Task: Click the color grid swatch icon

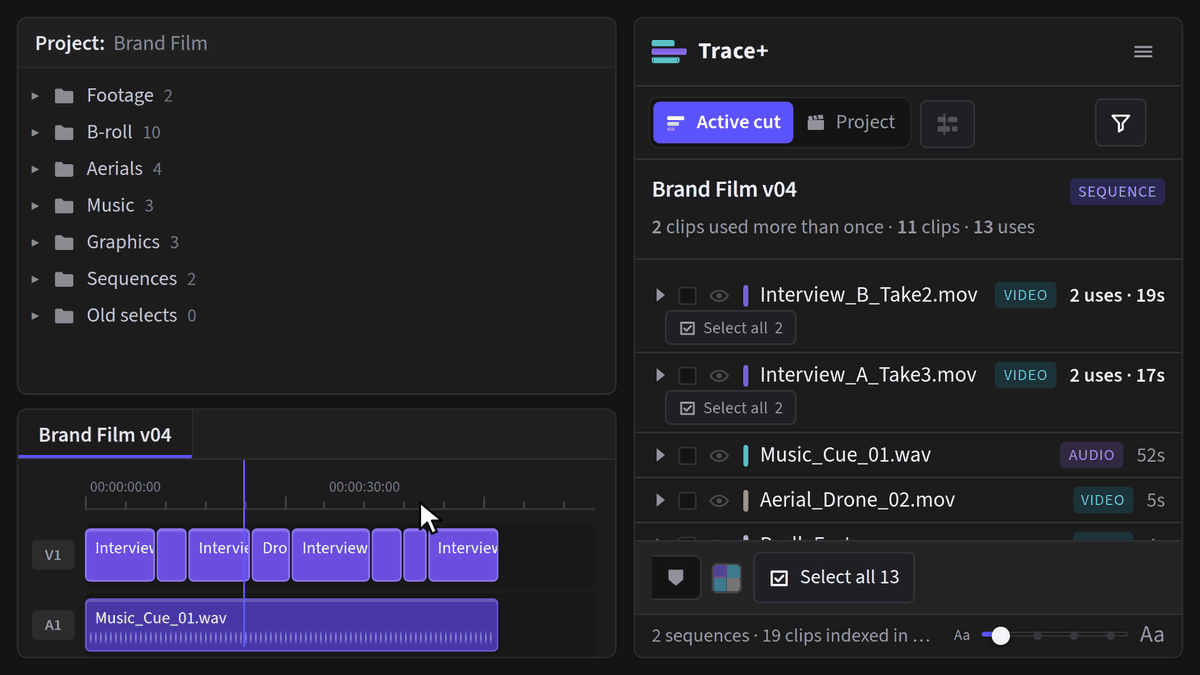Action: coord(726,578)
